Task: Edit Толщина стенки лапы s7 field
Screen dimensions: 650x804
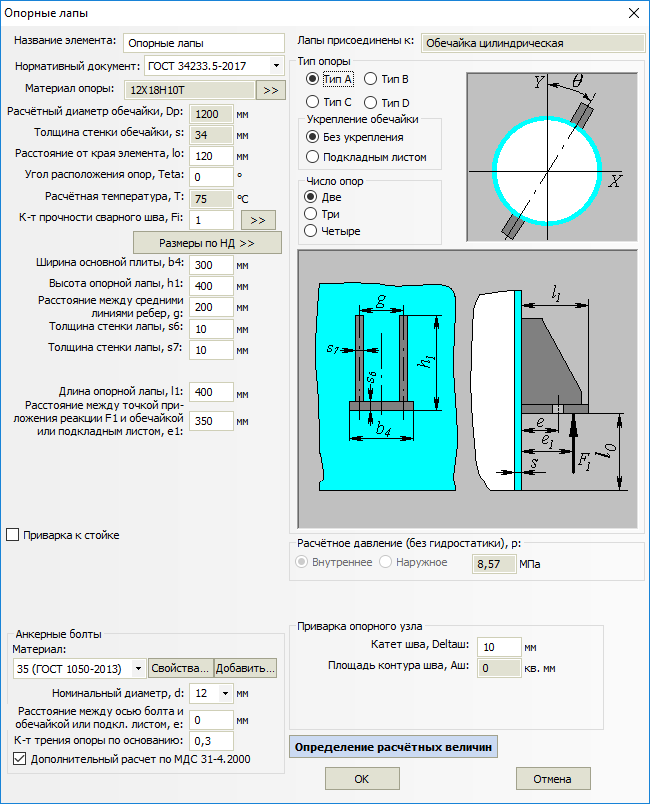Action: click(211, 350)
